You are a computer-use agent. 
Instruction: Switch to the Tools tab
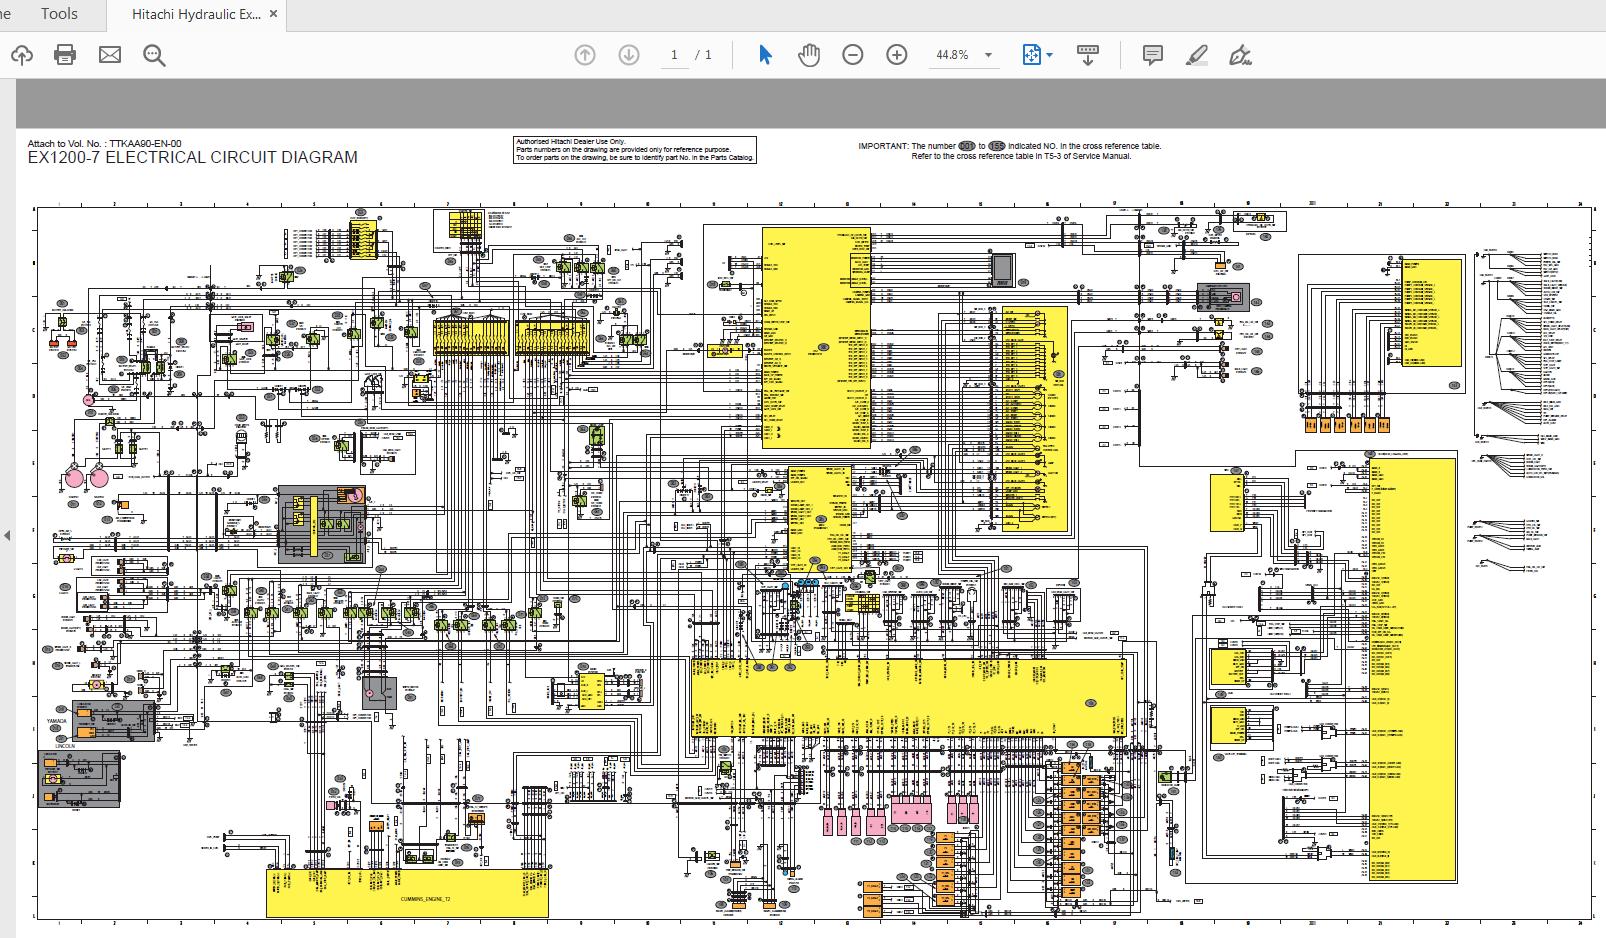[x=59, y=14]
